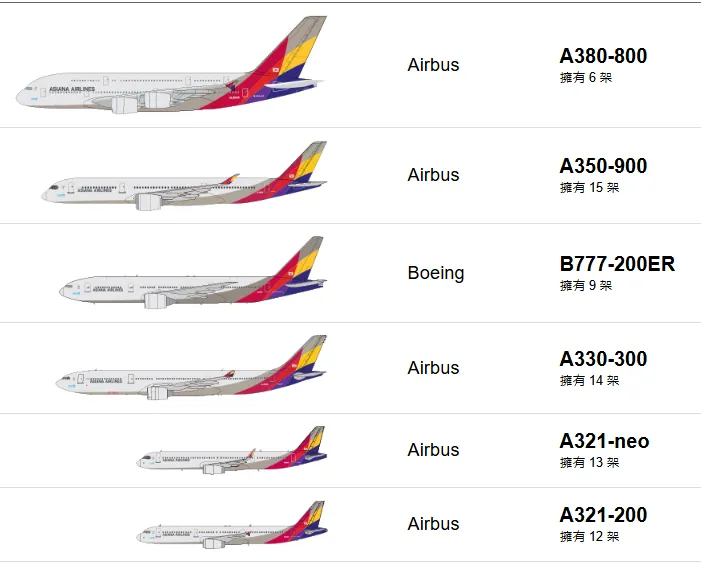Image resolution: width=701 pixels, height=567 pixels.
Task: Click the A321-200 aircraft illustration
Action: pos(231,528)
